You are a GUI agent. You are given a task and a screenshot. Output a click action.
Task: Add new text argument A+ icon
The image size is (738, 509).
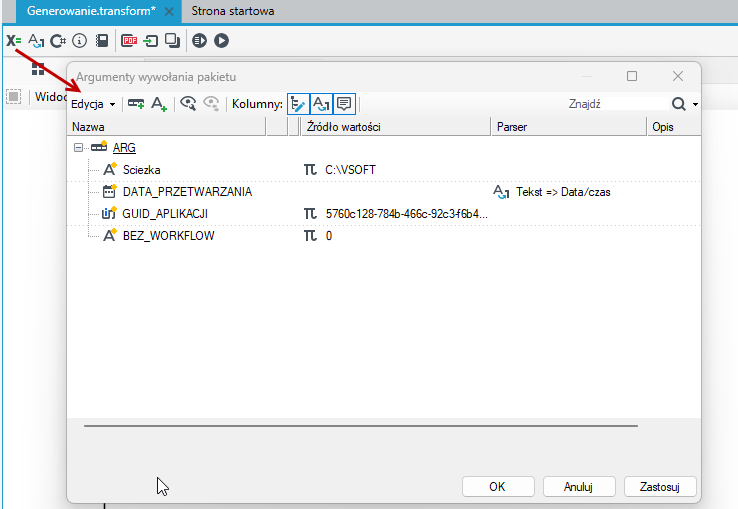click(159, 104)
